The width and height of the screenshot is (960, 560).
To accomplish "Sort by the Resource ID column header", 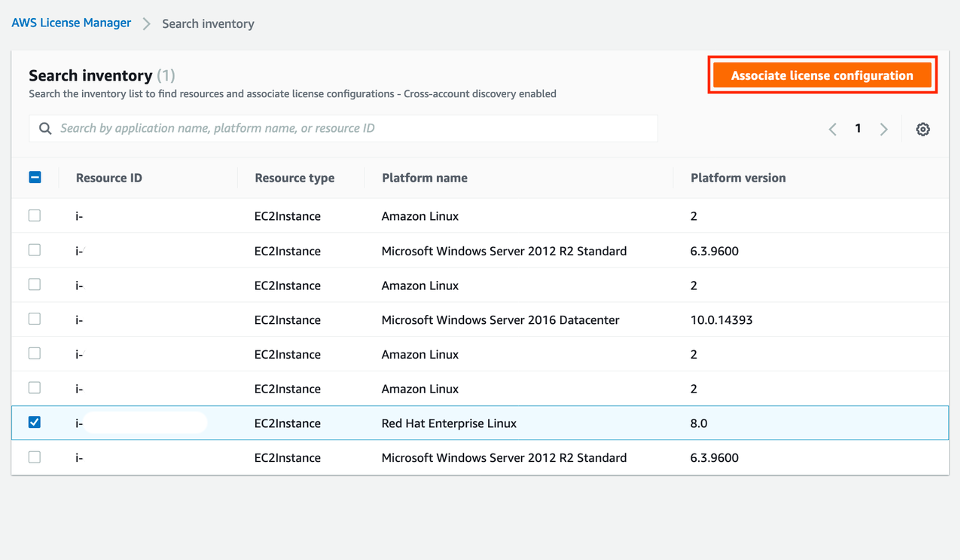I will (109, 178).
